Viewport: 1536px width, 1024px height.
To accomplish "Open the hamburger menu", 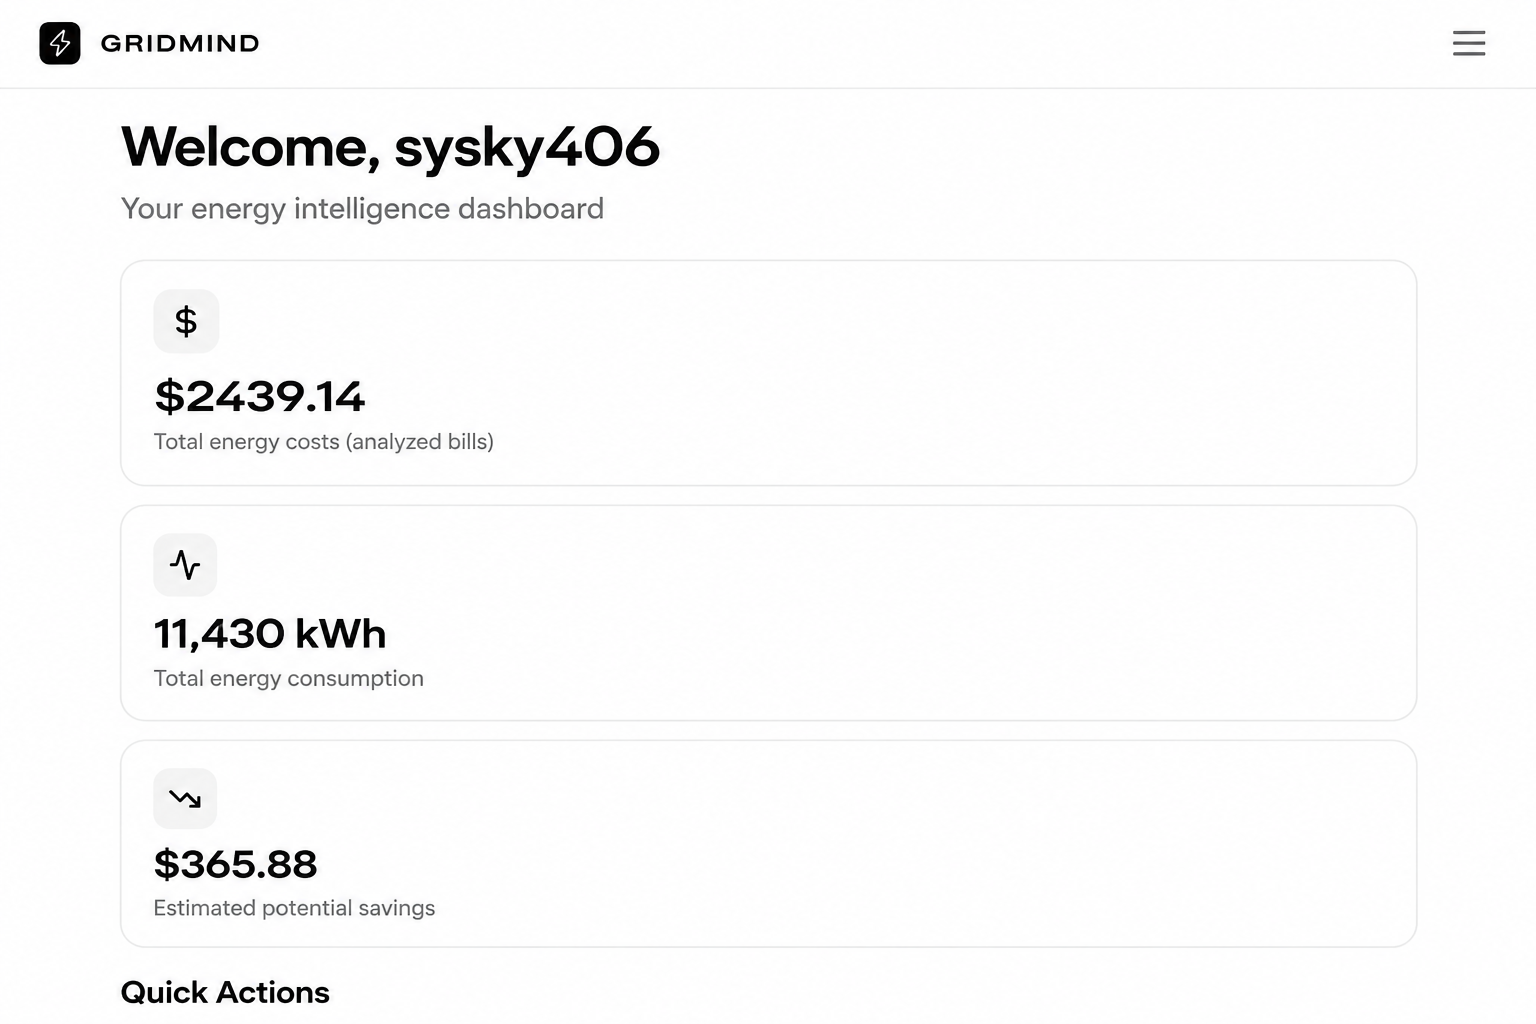I will tap(1468, 43).
